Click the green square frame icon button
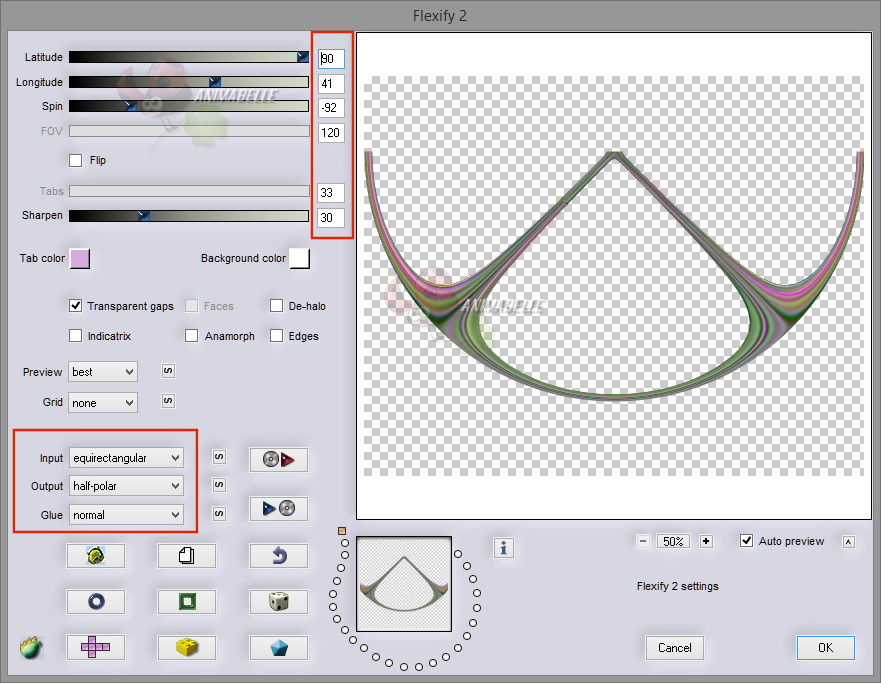This screenshot has width=881, height=683. [187, 602]
